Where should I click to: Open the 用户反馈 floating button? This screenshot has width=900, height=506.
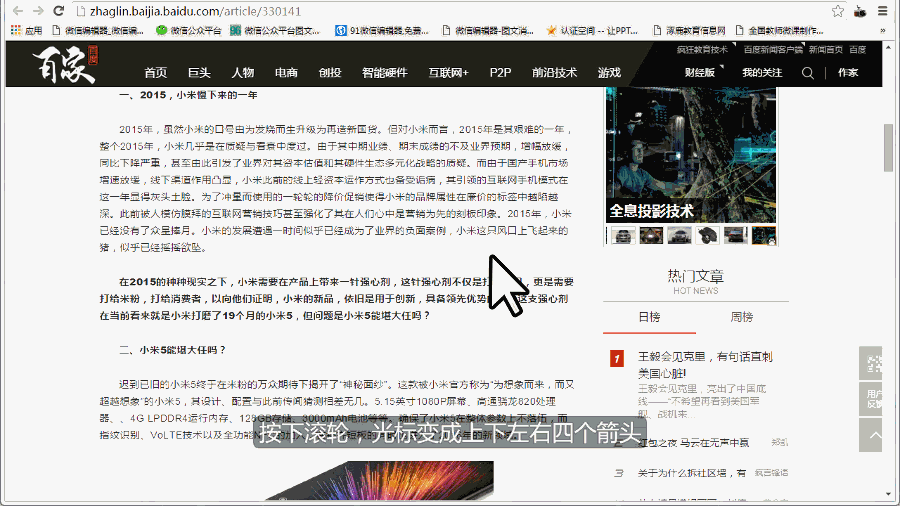coord(871,399)
